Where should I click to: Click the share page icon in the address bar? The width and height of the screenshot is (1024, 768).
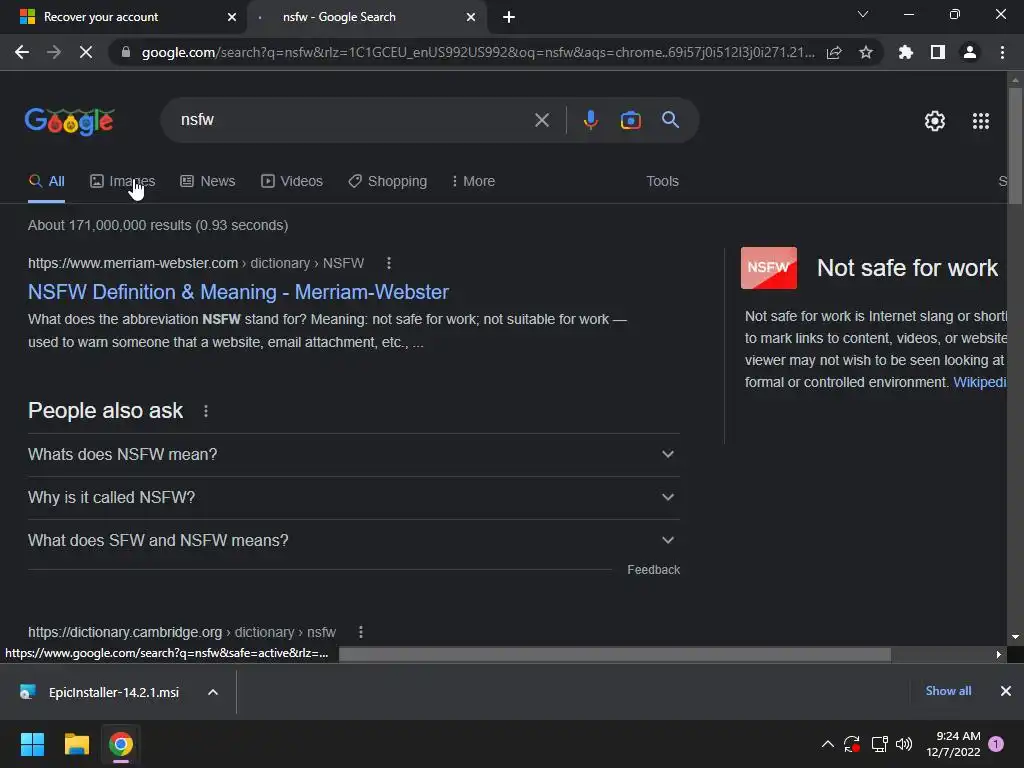pyautogui.click(x=834, y=52)
